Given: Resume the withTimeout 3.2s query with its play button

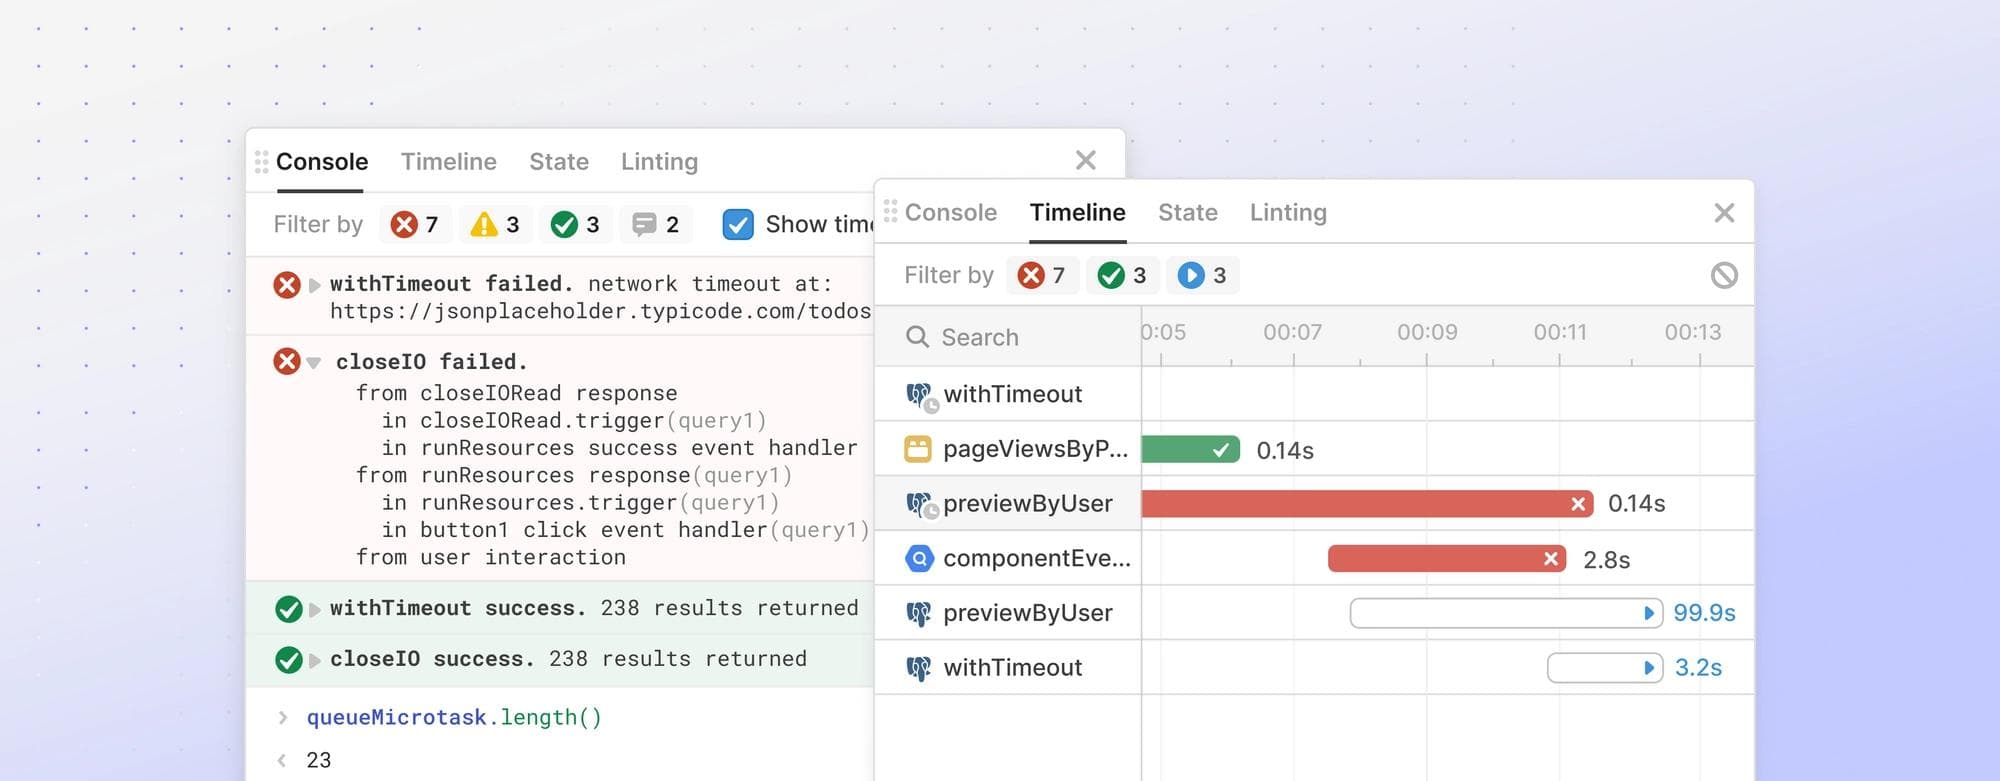Looking at the screenshot, I should pyautogui.click(x=1648, y=667).
